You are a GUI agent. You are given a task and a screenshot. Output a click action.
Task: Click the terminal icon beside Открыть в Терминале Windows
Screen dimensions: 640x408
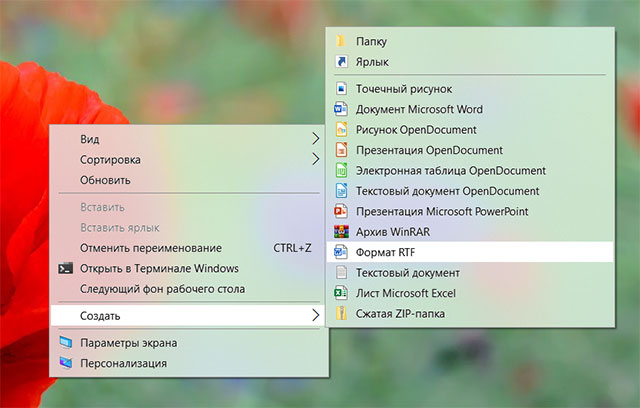click(x=65, y=268)
